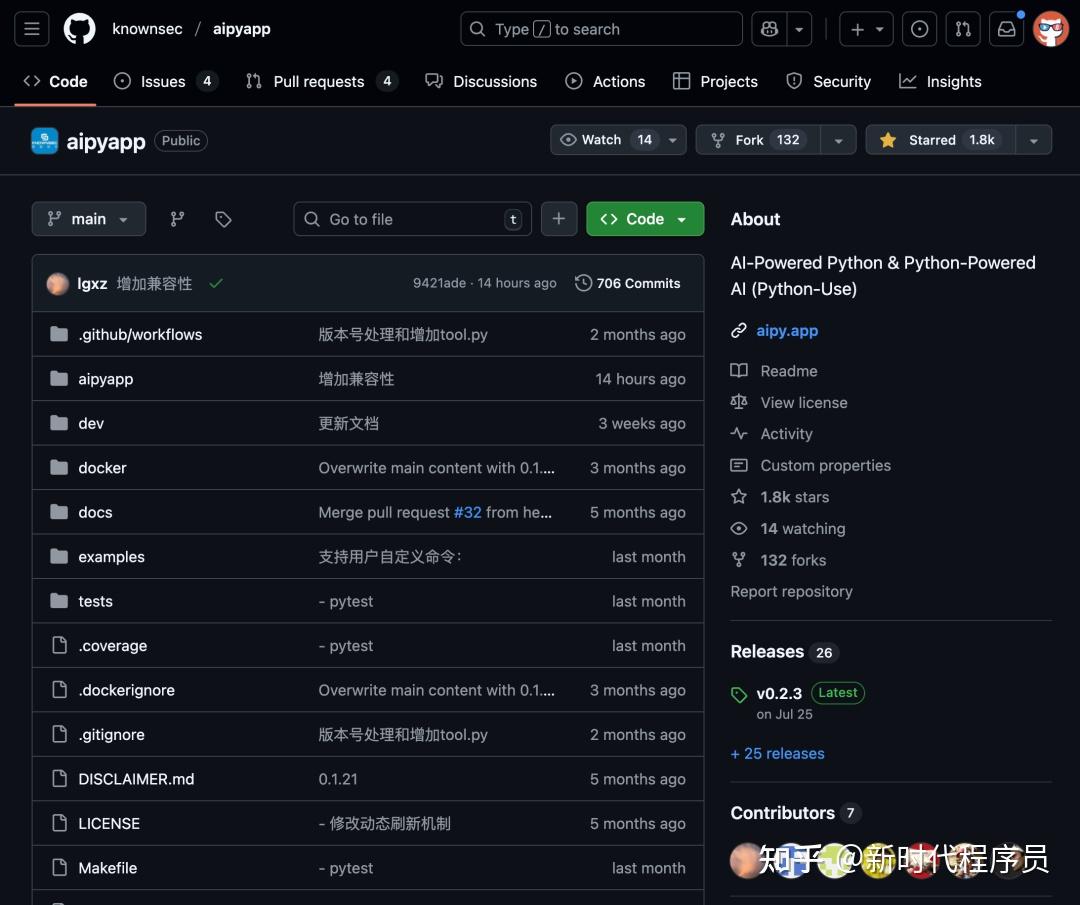Click the search bar field

[x=601, y=29]
